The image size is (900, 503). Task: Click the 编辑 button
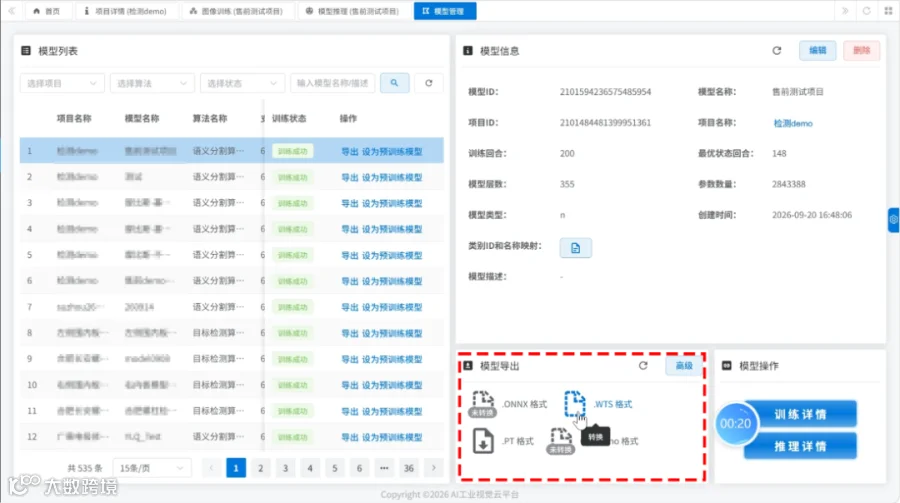point(817,51)
